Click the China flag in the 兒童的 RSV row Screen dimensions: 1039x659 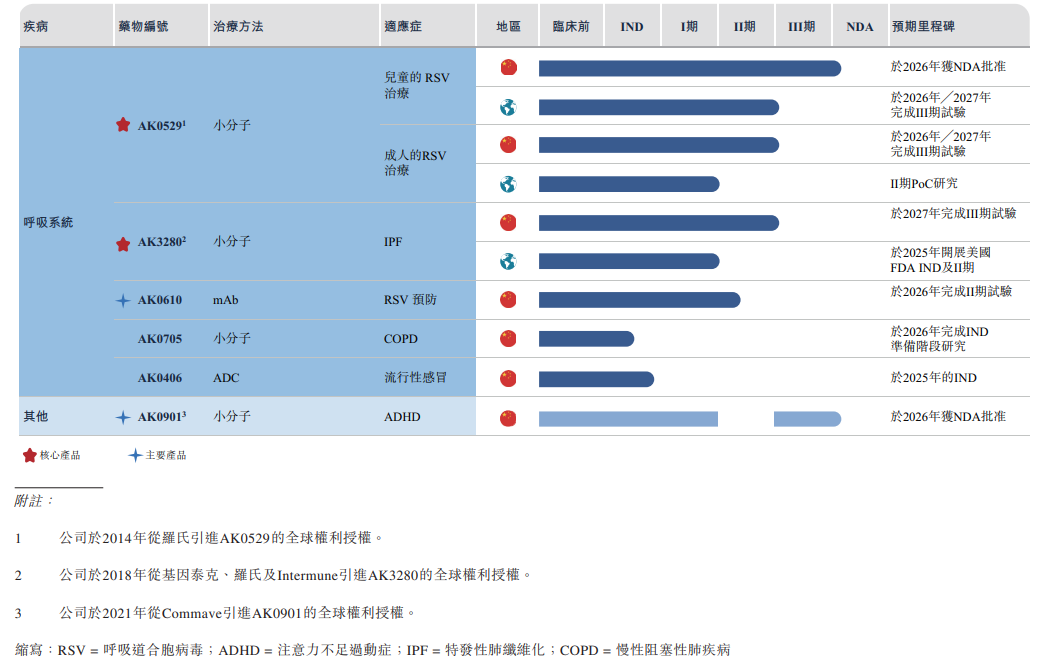point(508,68)
